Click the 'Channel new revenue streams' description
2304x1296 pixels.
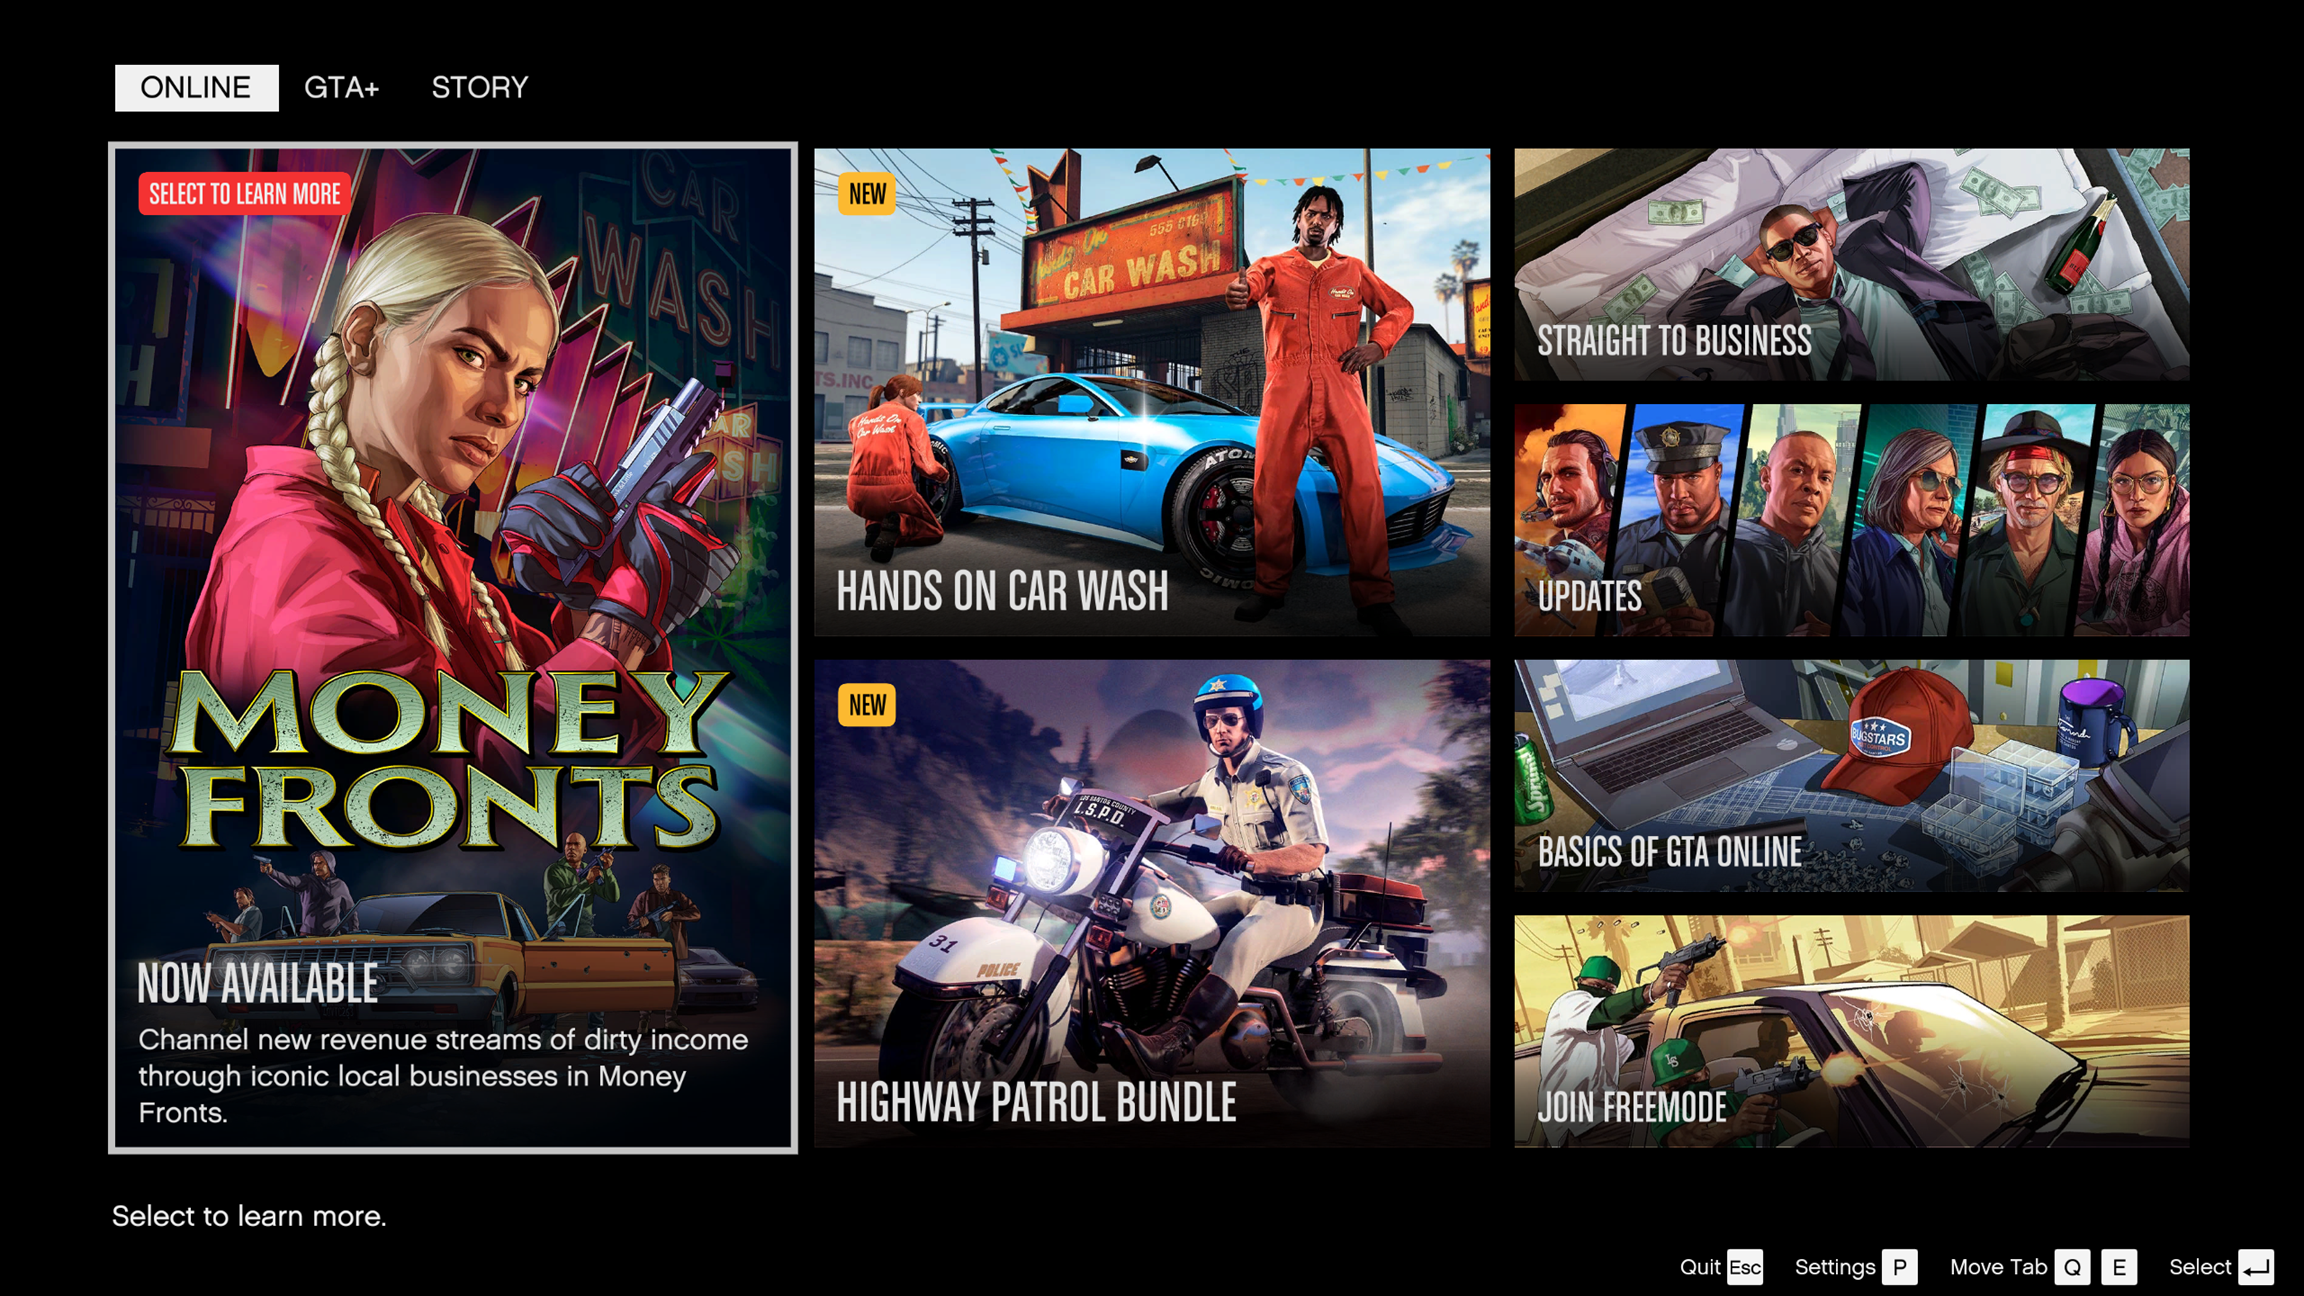click(443, 1076)
